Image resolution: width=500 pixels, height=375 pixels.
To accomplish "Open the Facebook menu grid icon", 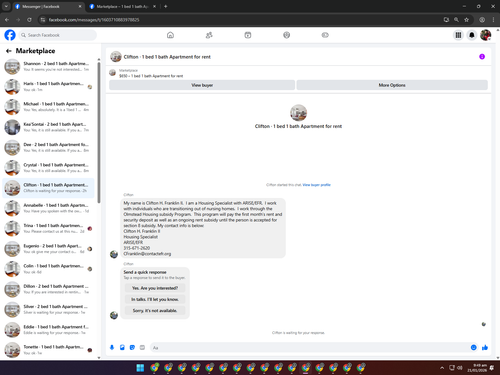I will 458,35.
